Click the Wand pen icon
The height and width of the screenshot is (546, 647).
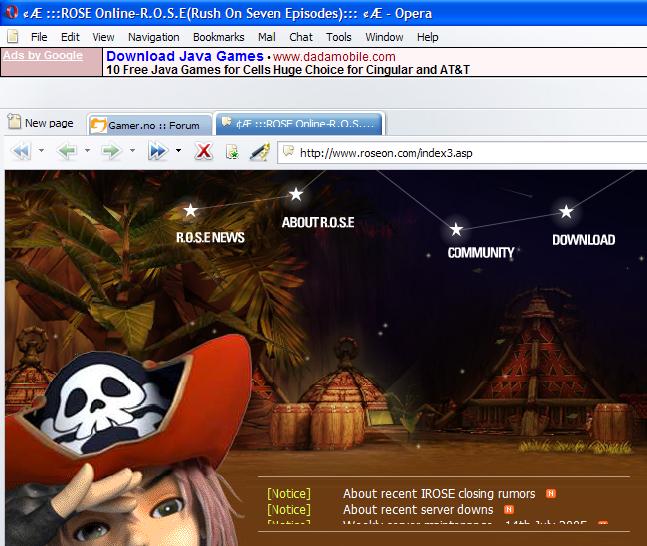pyautogui.click(x=260, y=151)
